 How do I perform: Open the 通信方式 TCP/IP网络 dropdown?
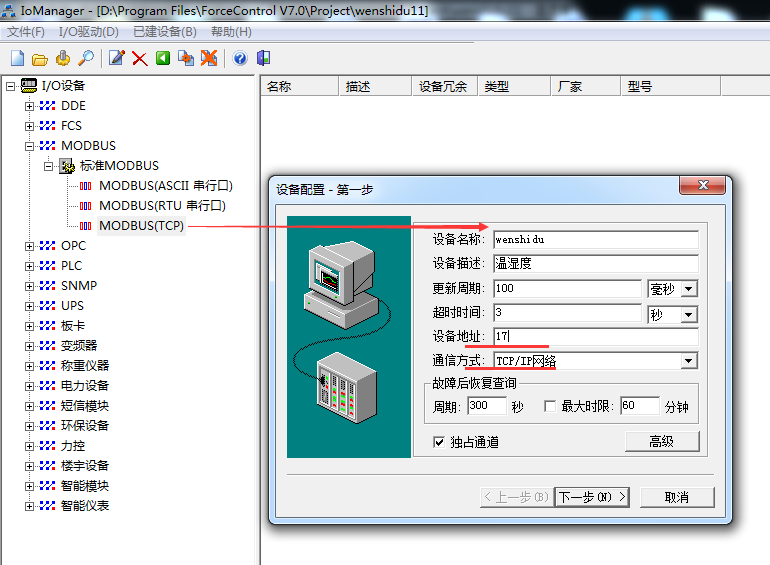[688, 362]
